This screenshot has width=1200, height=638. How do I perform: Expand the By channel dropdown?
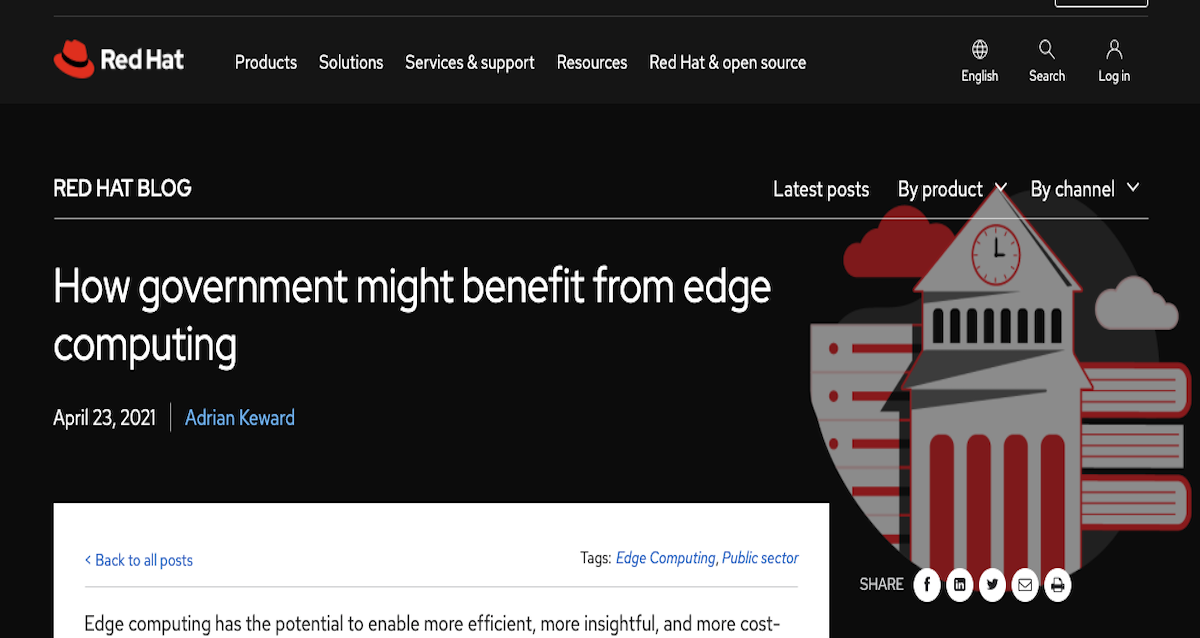pyautogui.click(x=1084, y=189)
